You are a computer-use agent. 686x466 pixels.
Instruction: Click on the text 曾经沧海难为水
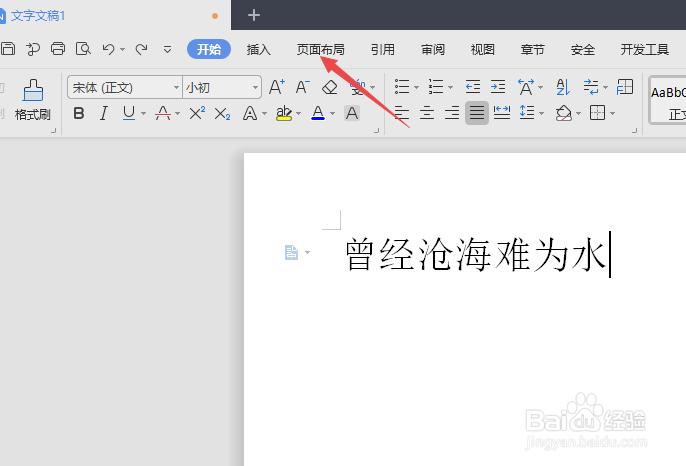476,255
